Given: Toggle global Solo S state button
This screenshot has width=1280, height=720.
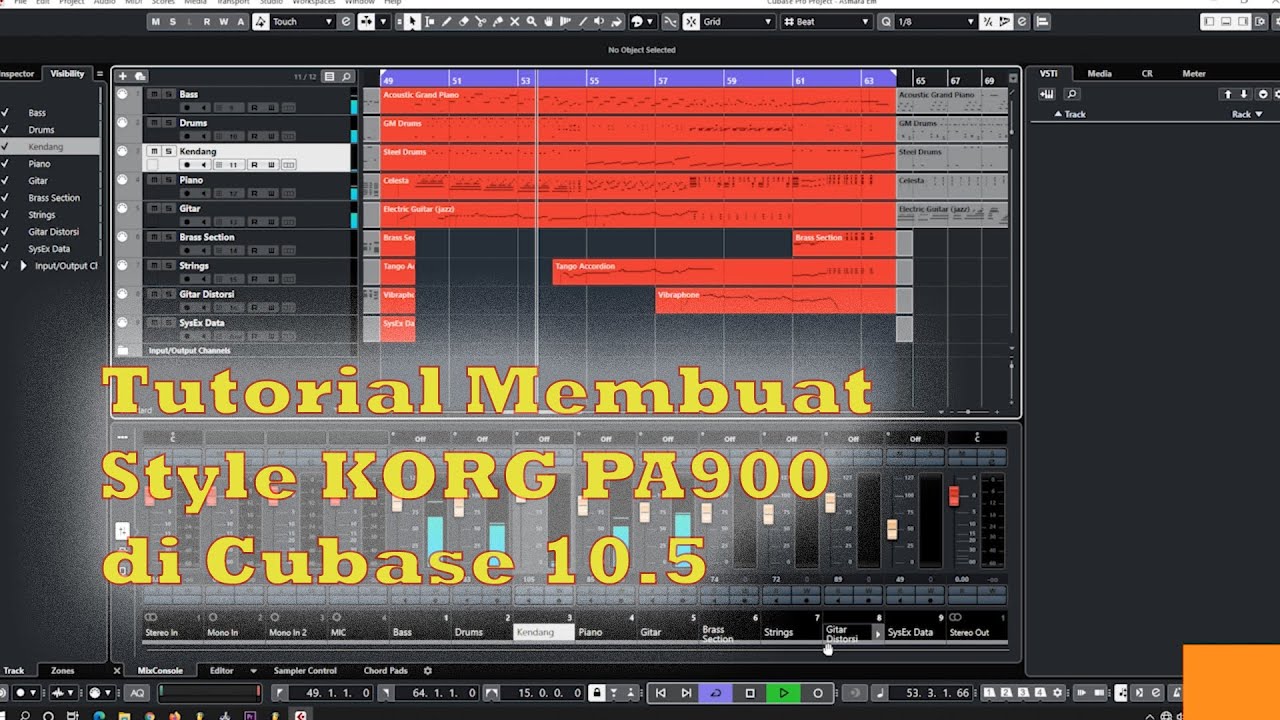Looking at the screenshot, I should [172, 21].
